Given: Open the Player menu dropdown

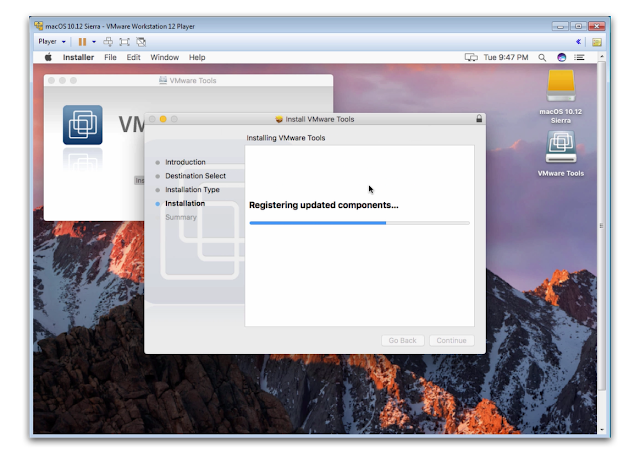Looking at the screenshot, I should [52, 42].
